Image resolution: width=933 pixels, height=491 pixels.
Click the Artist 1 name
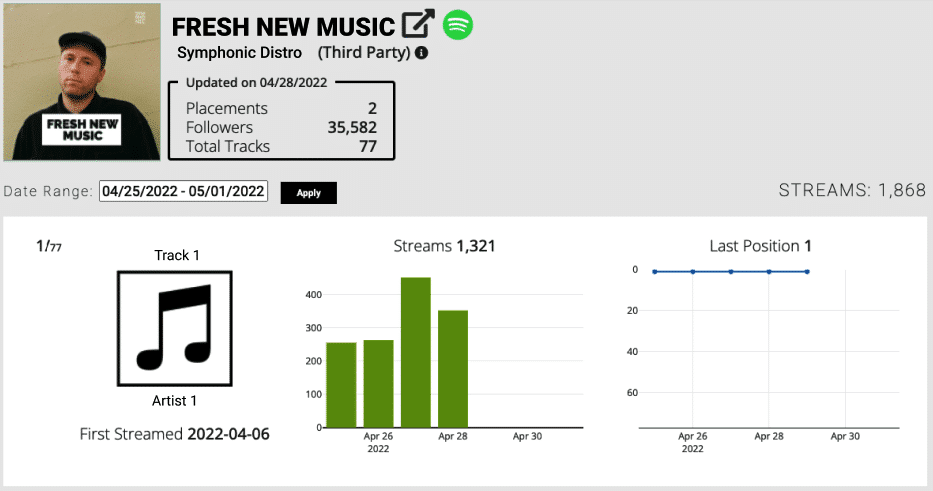pos(174,401)
